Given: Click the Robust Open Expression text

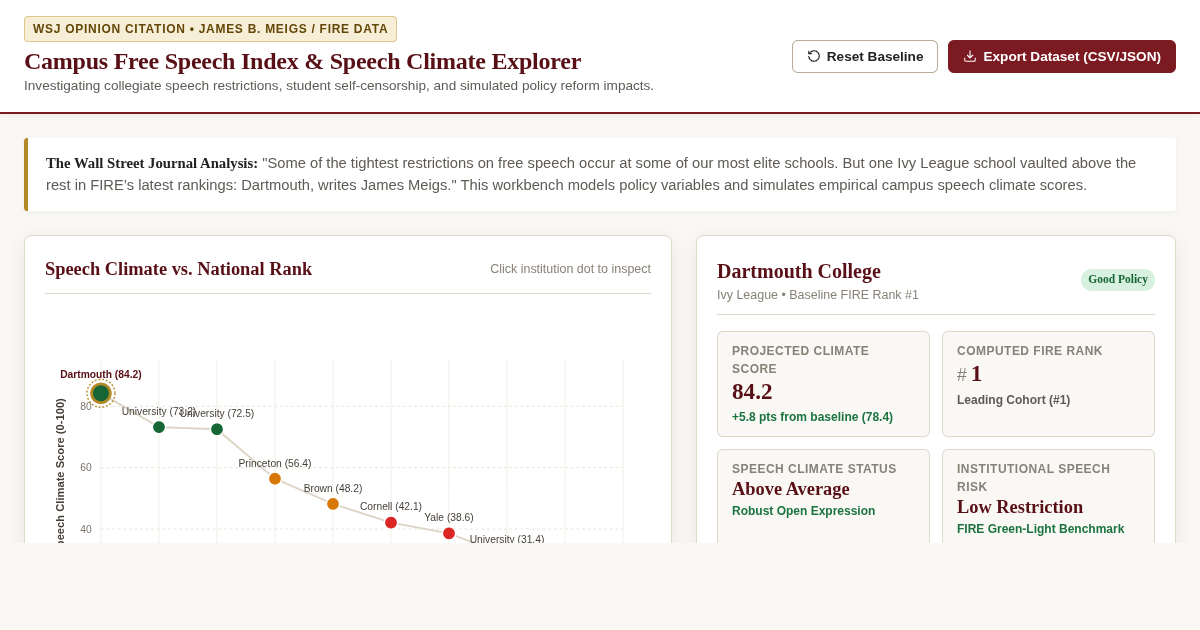Looking at the screenshot, I should click(803, 511).
